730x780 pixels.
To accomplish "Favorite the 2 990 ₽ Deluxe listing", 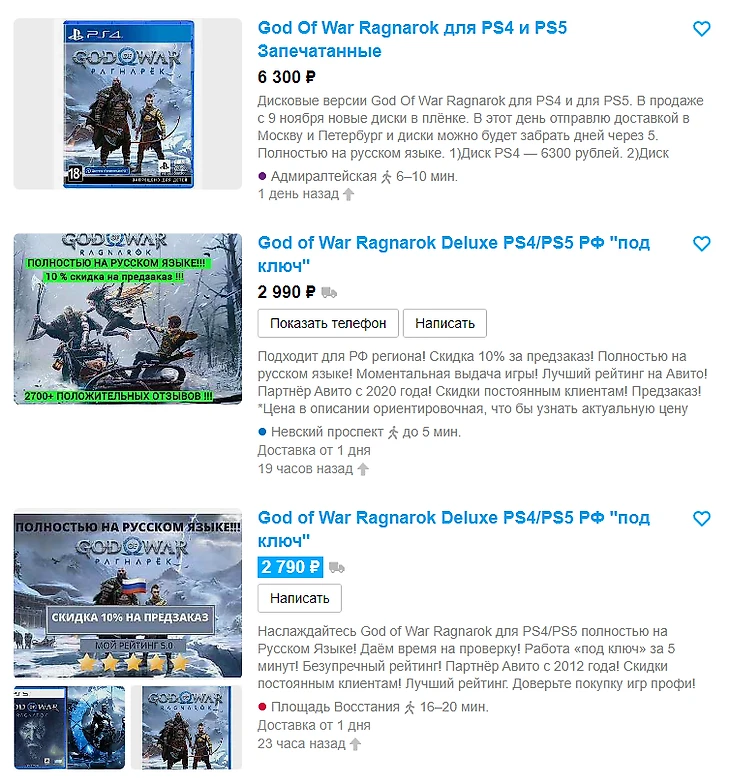I will coord(702,244).
